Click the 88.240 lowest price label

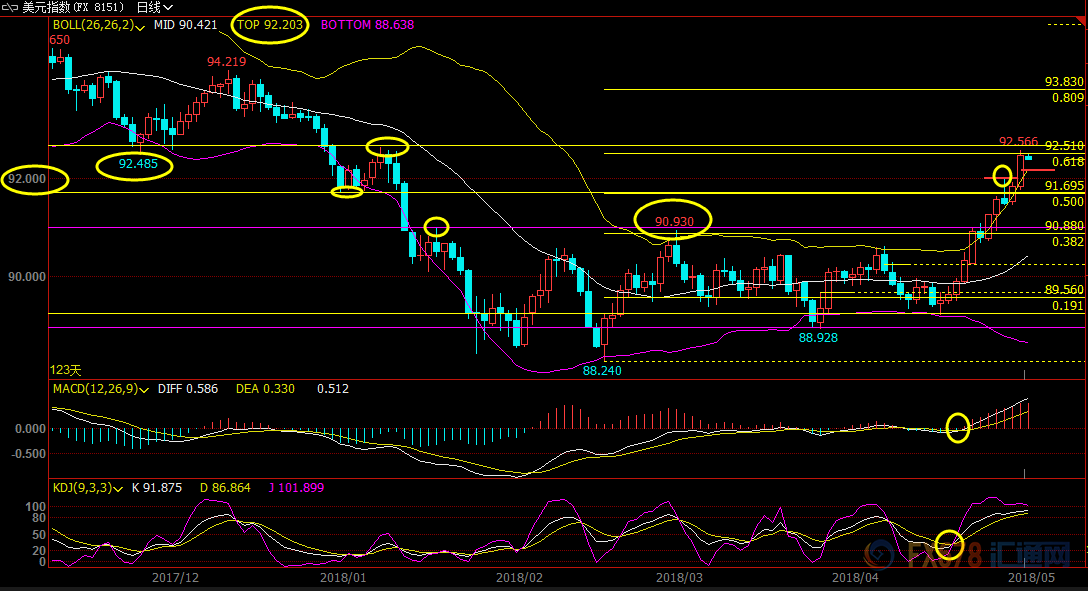(x=602, y=370)
